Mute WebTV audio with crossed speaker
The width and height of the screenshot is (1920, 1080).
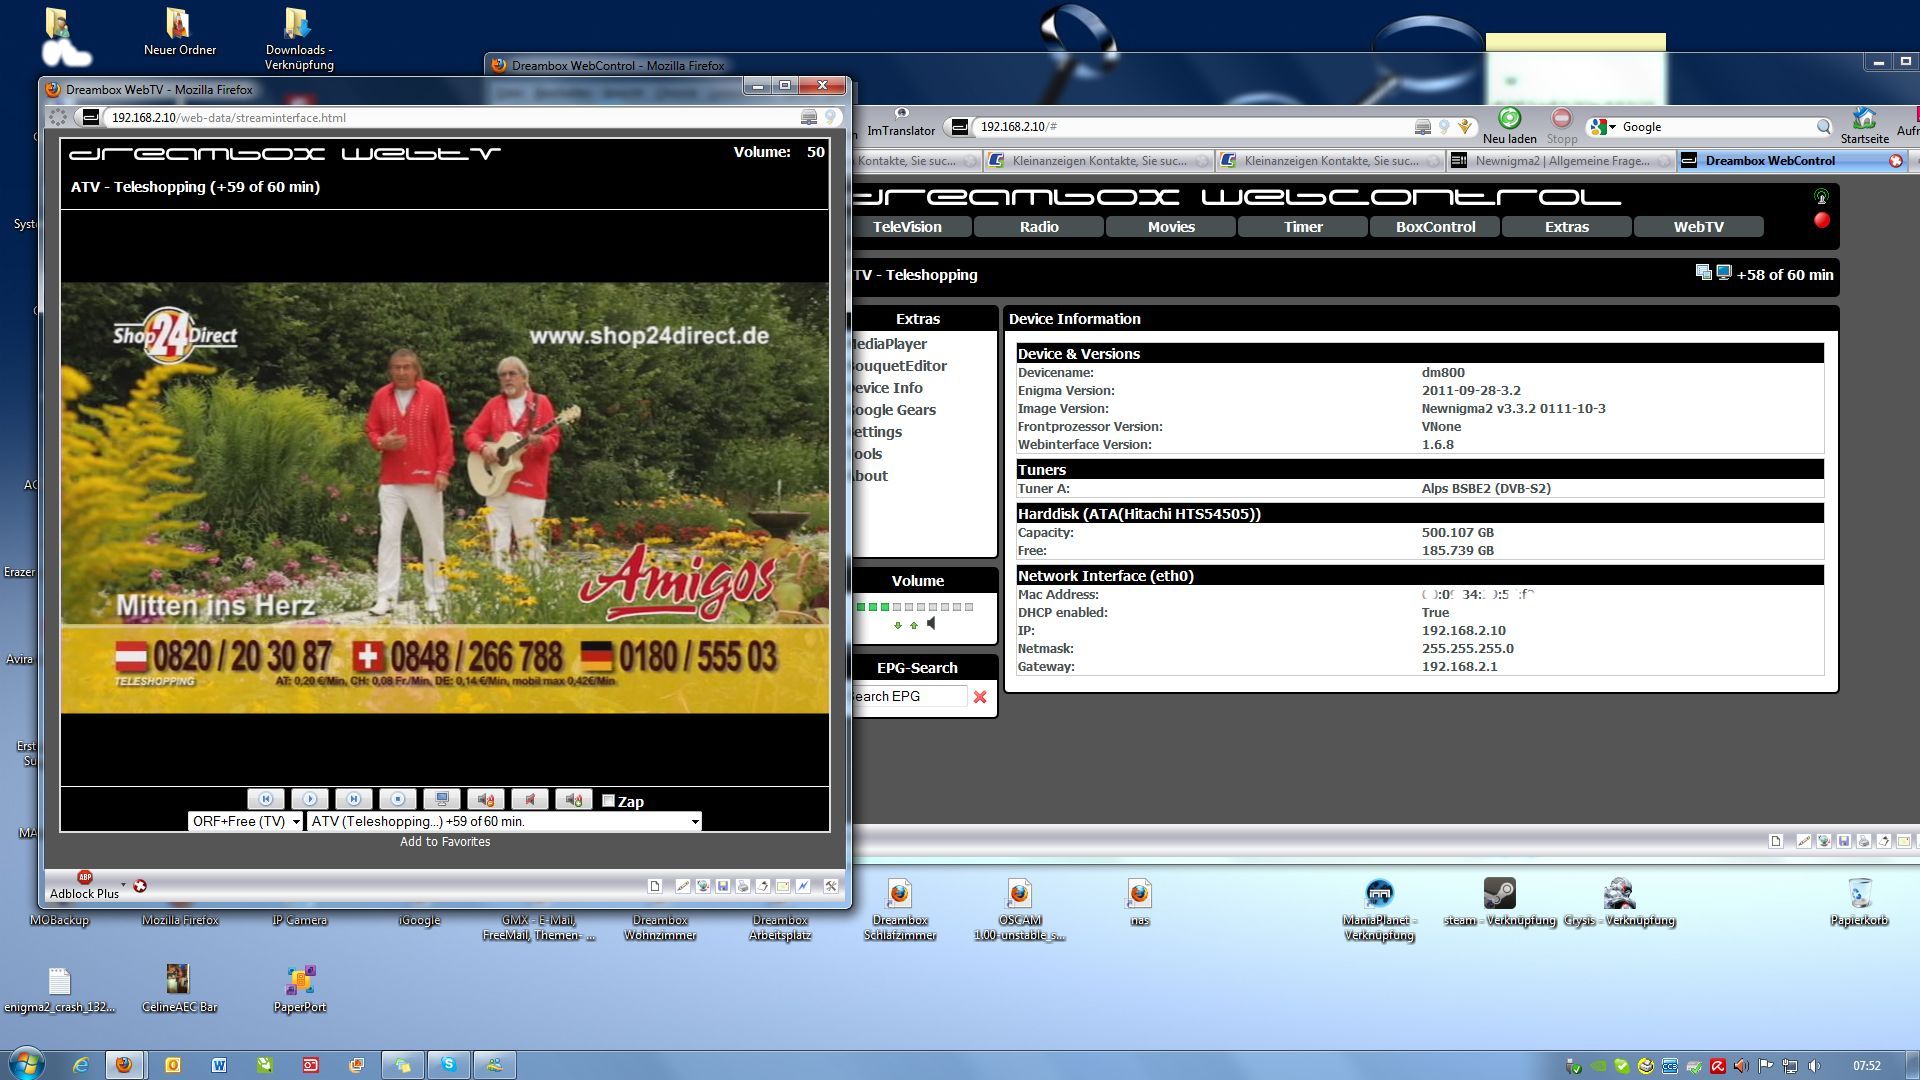530,799
